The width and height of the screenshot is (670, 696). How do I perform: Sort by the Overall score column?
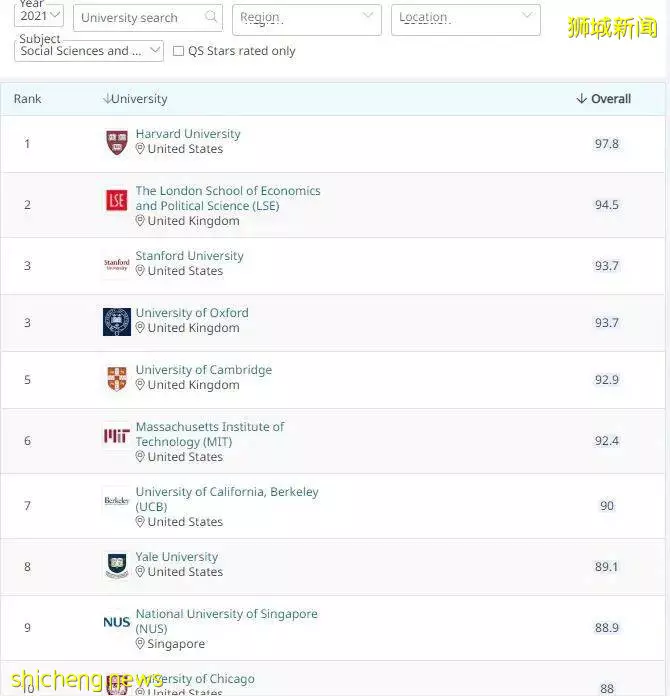tap(603, 99)
